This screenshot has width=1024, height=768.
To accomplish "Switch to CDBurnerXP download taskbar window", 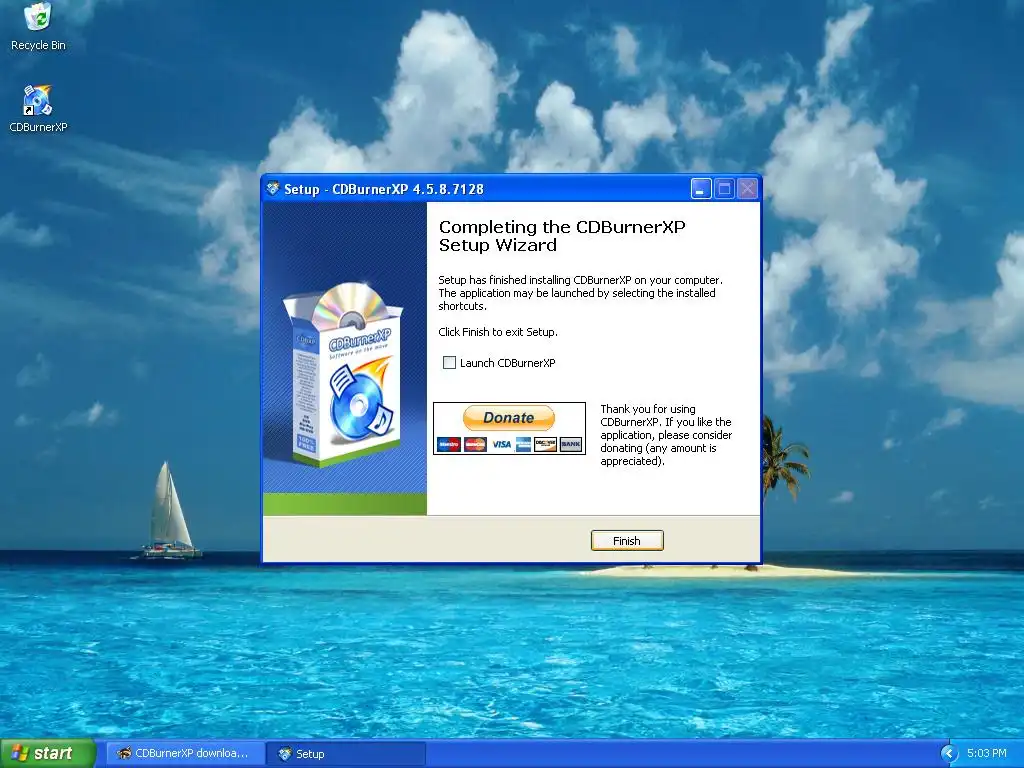I will [185, 754].
